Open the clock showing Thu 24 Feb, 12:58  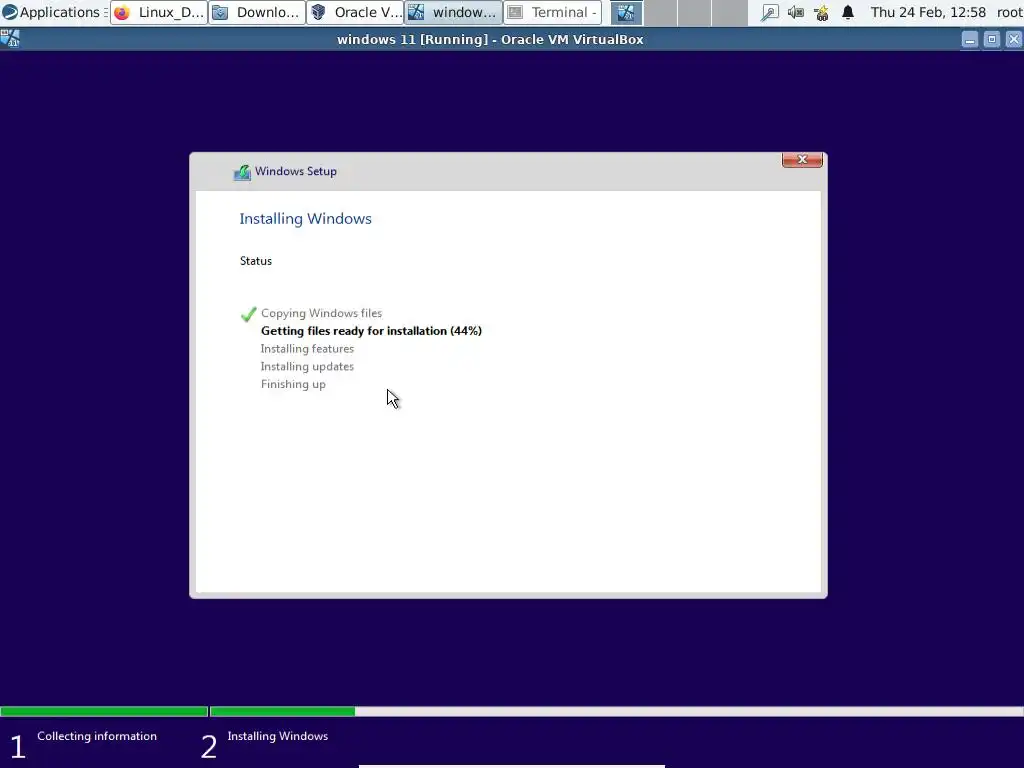coord(927,12)
